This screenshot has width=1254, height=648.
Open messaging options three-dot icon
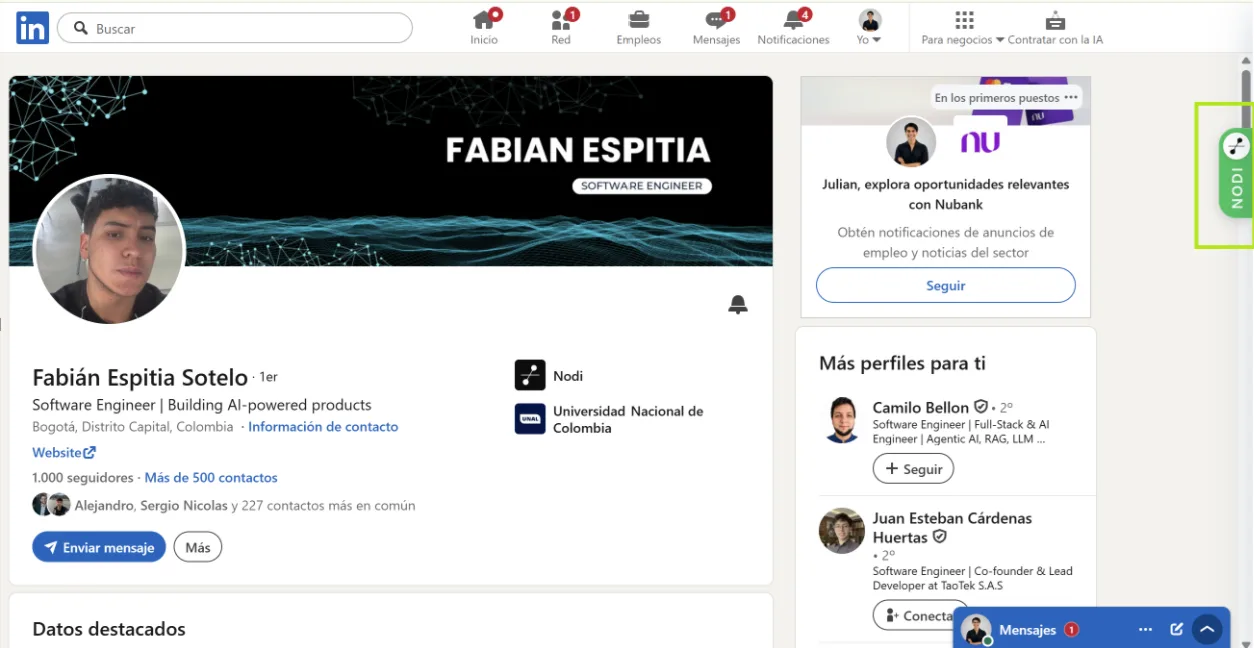[1146, 629]
